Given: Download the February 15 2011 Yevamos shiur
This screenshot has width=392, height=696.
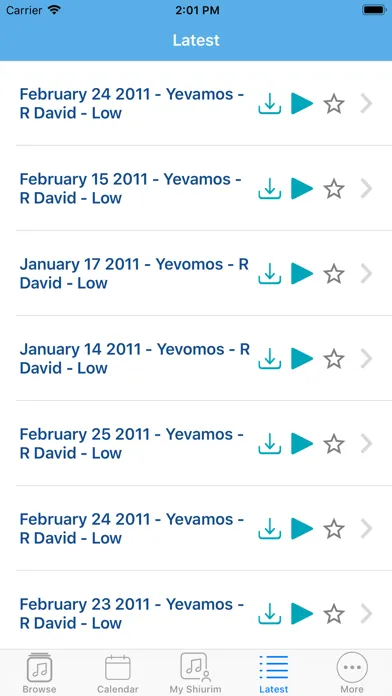Looking at the screenshot, I should 269,189.
